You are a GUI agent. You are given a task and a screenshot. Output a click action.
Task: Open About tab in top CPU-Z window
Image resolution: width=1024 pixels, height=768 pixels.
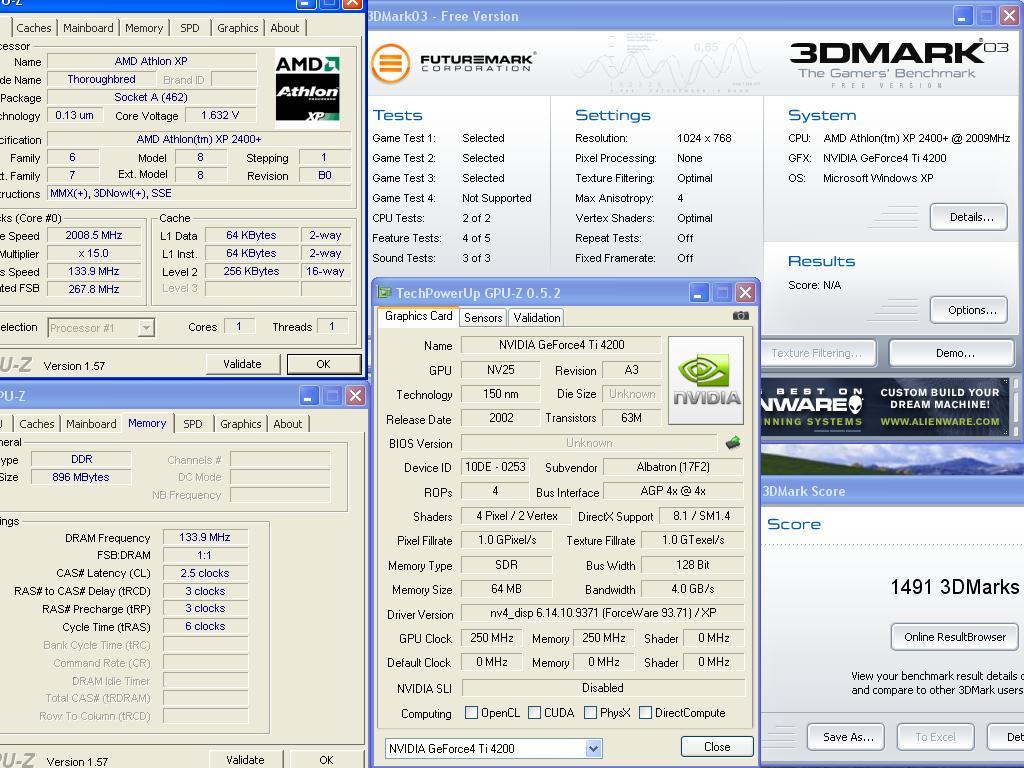tap(285, 28)
